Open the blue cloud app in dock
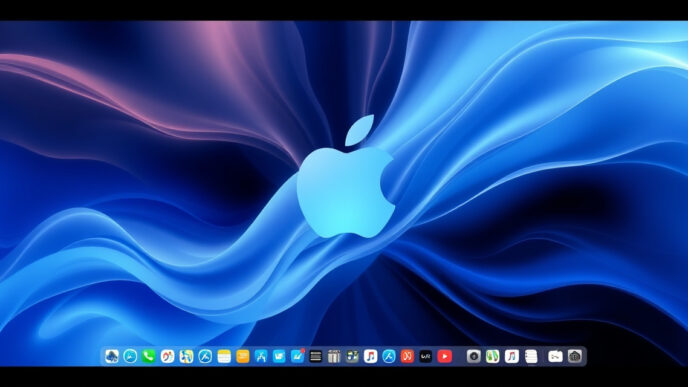This screenshot has width=688, height=387. pos(111,356)
